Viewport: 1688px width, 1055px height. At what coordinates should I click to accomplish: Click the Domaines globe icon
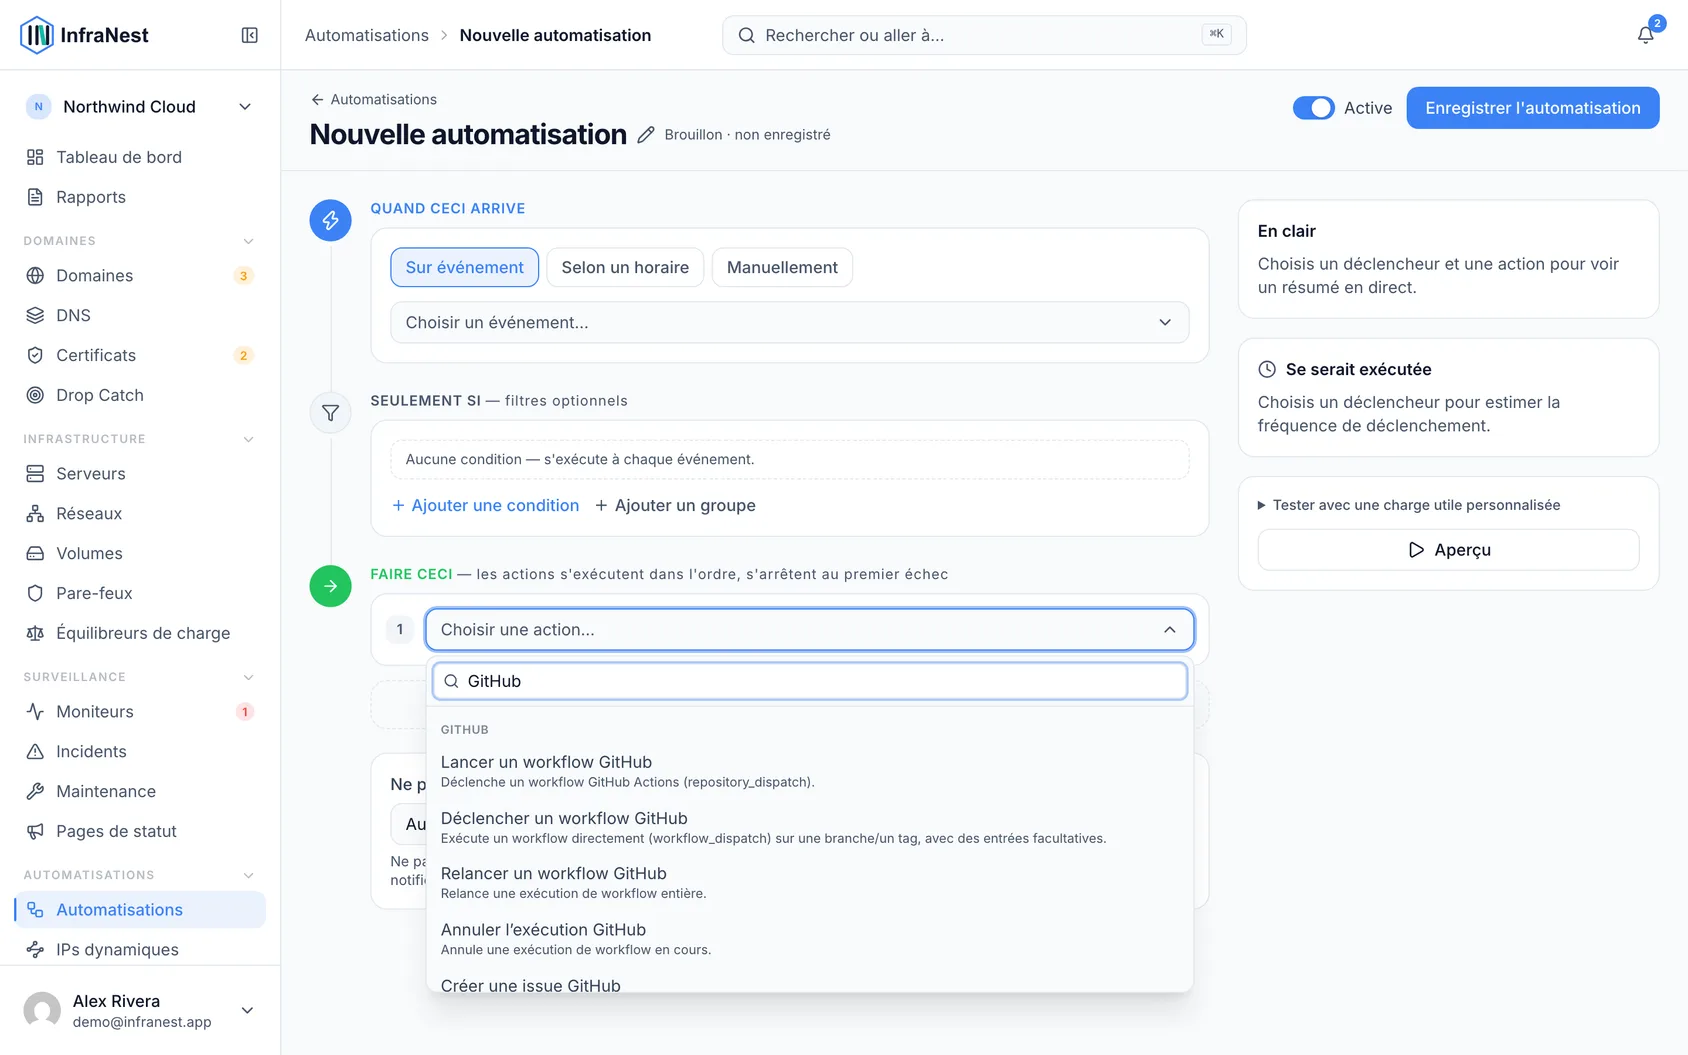35,275
